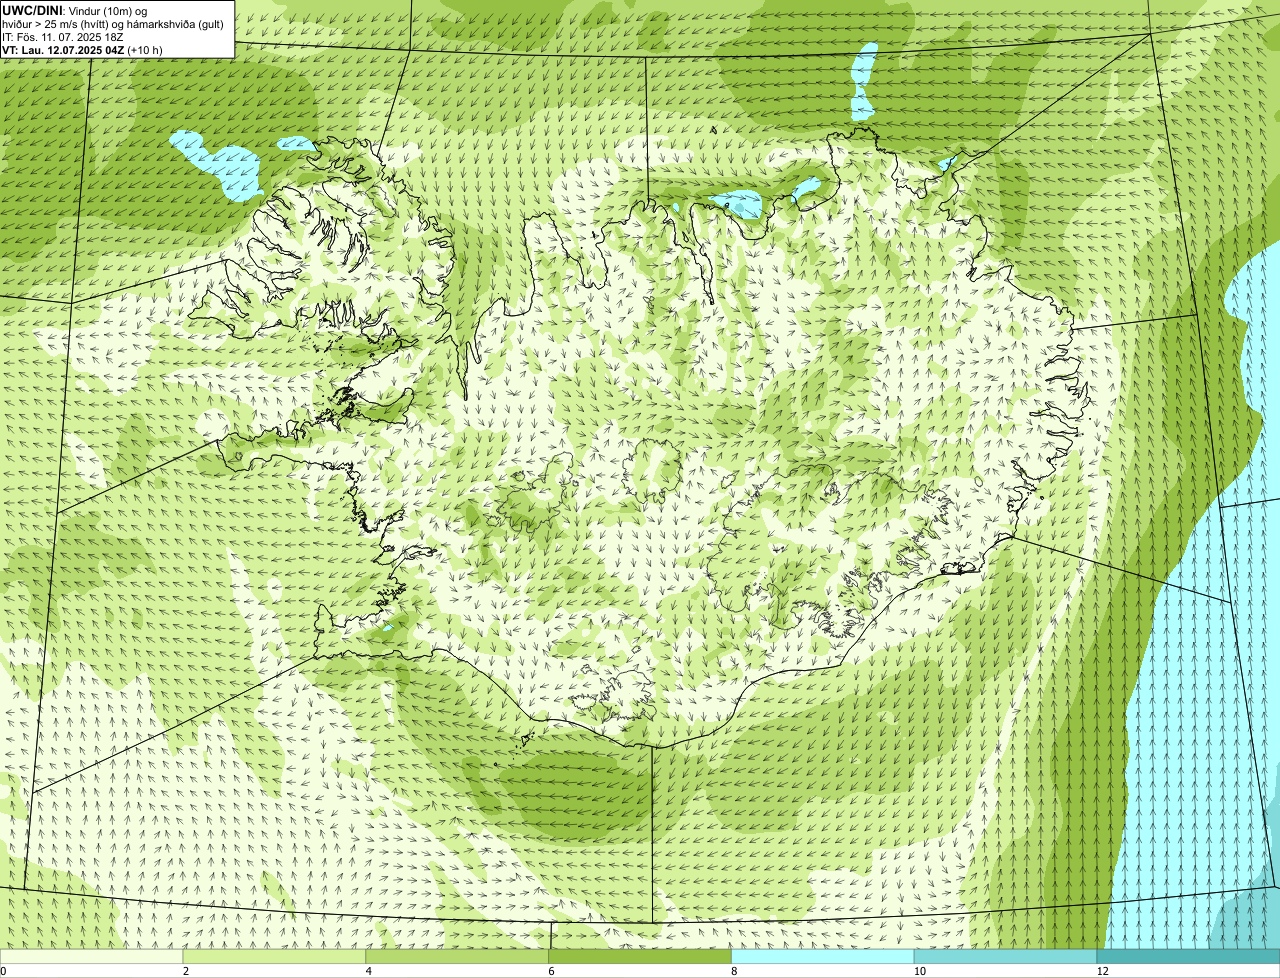Click the legend tick label "6"
Screen dimensions: 1280x978
click(x=551, y=971)
